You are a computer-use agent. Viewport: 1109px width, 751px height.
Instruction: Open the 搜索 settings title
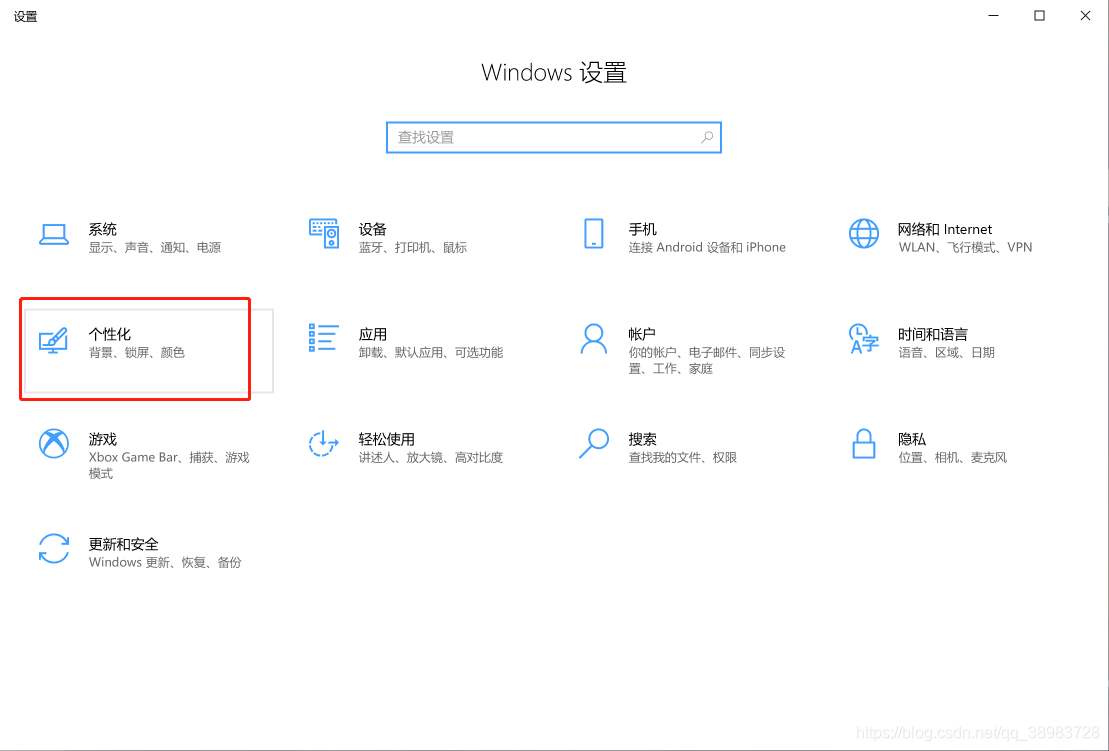642,439
